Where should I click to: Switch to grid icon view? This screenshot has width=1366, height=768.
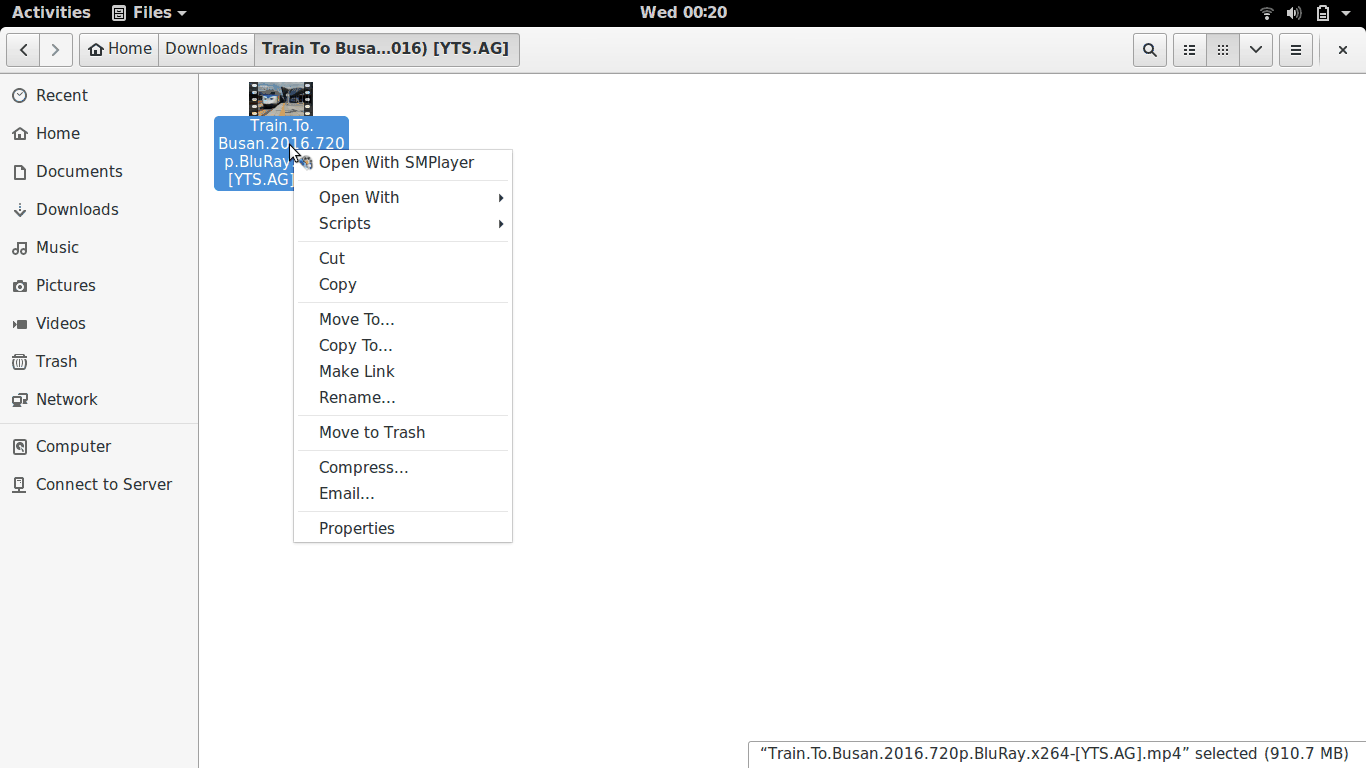click(x=1222, y=50)
